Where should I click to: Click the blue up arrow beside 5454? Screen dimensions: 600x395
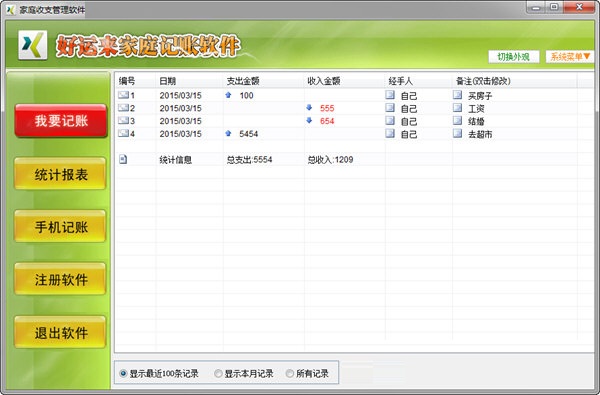(x=228, y=133)
